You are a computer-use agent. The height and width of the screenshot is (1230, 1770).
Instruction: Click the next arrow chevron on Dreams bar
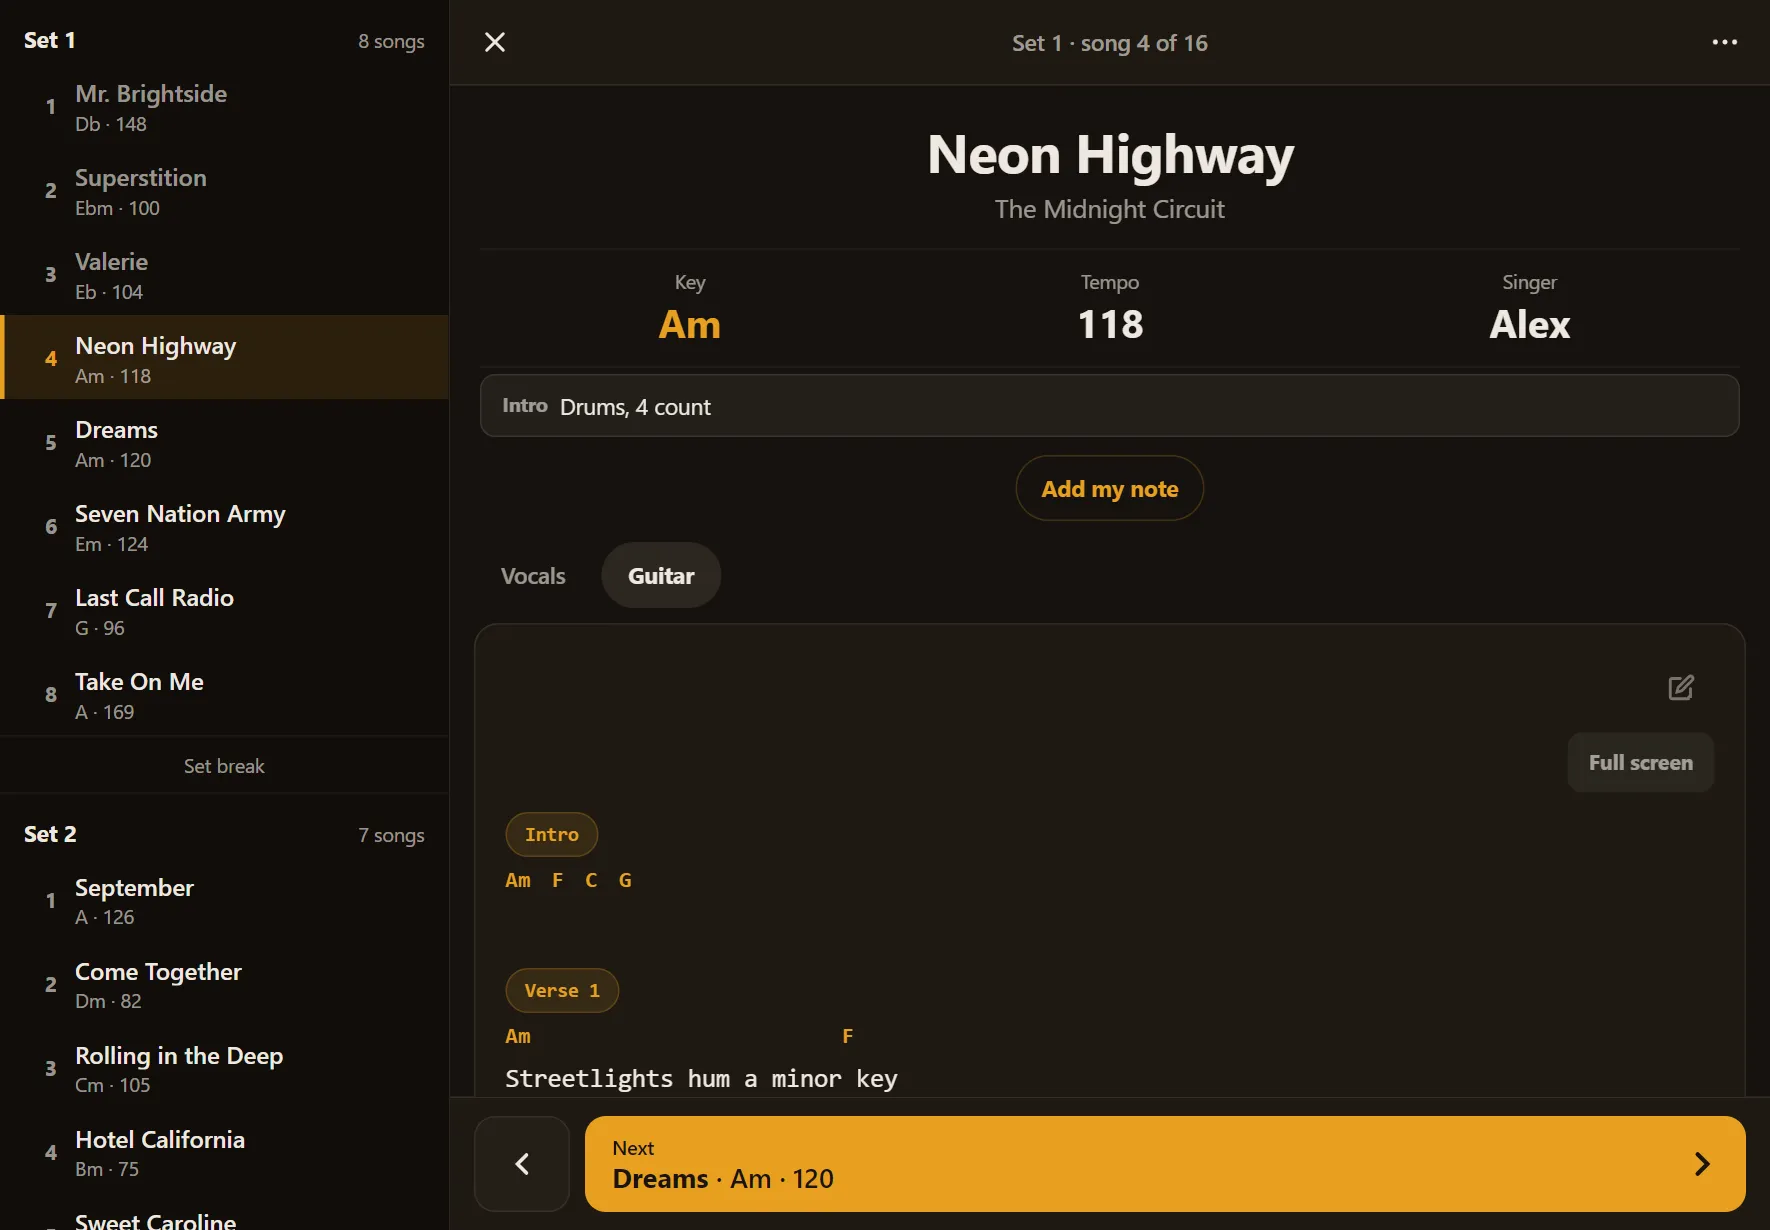tap(1702, 1163)
